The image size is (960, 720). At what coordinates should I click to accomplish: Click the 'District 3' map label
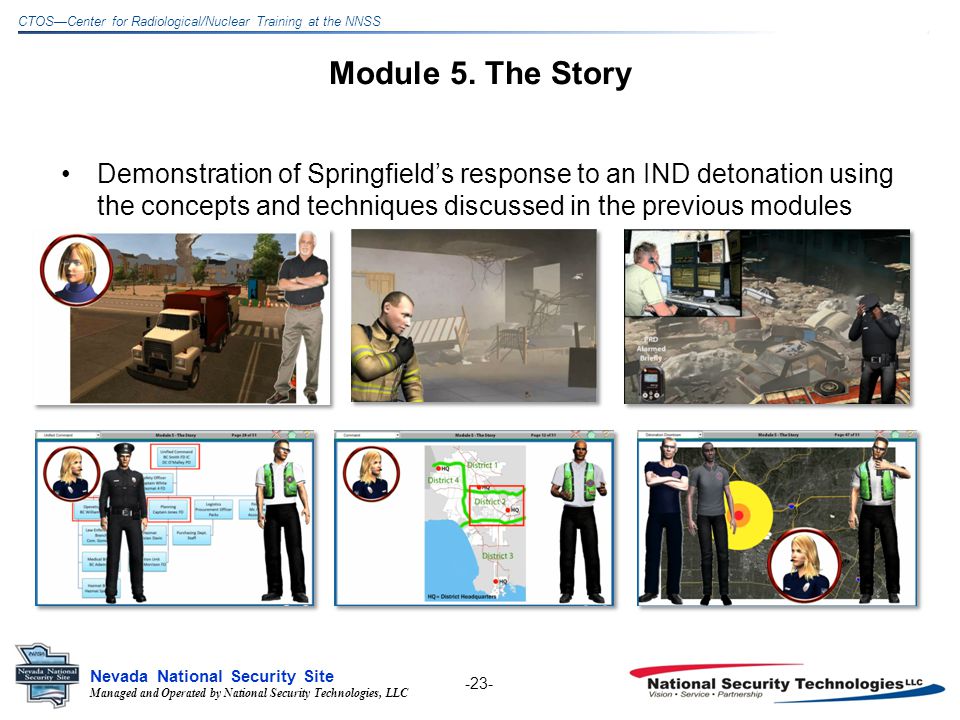pyautogui.click(x=498, y=556)
